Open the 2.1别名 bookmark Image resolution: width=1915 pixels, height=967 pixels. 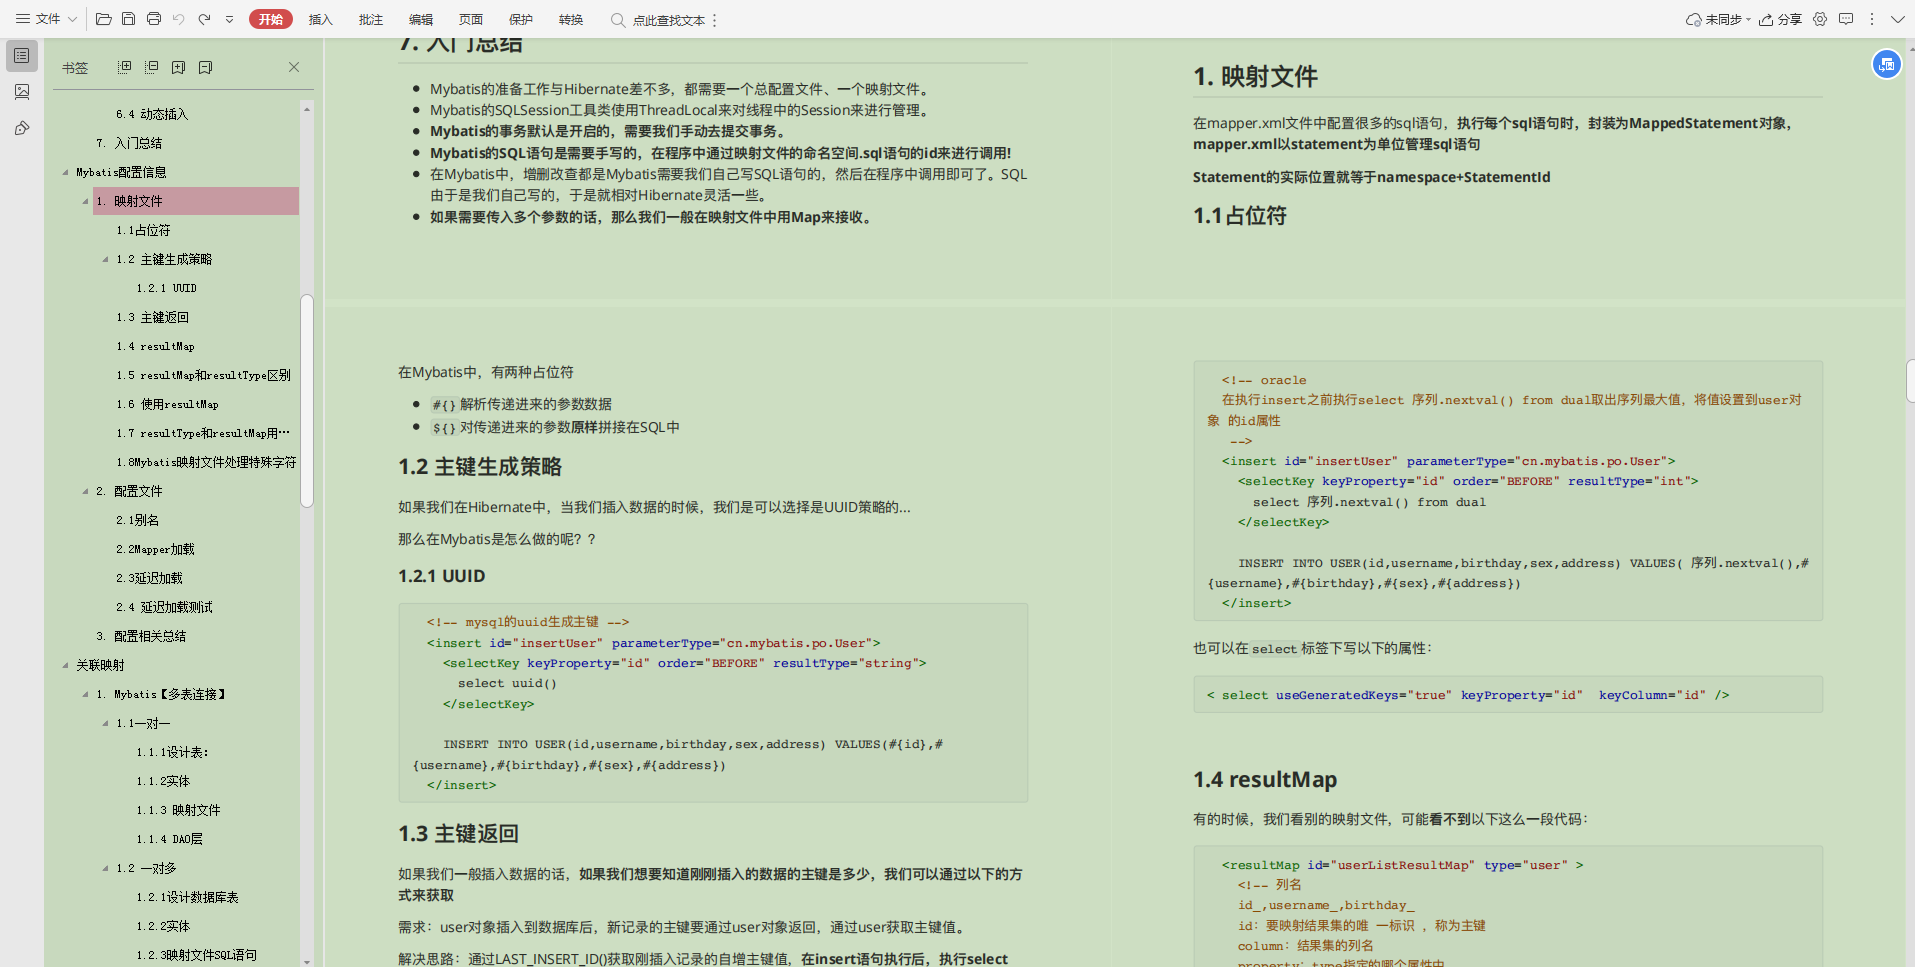pos(137,520)
